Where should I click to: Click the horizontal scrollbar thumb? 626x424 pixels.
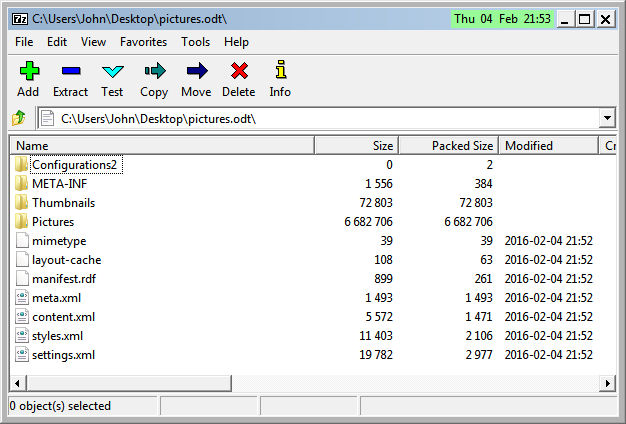coord(129,384)
